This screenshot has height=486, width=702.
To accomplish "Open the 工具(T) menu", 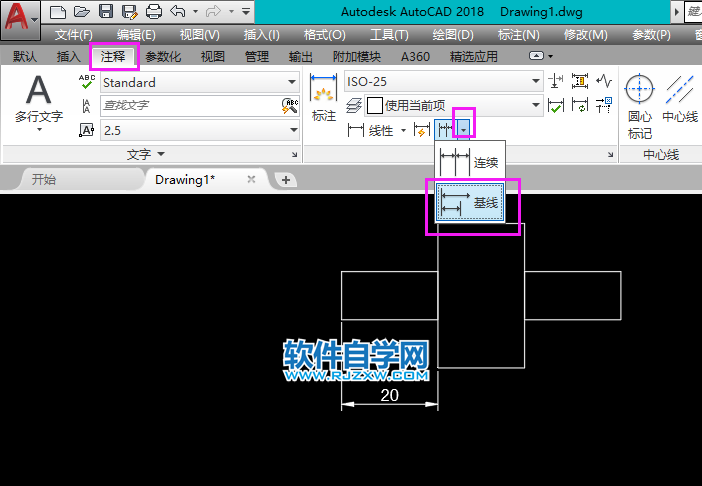I will 389,34.
